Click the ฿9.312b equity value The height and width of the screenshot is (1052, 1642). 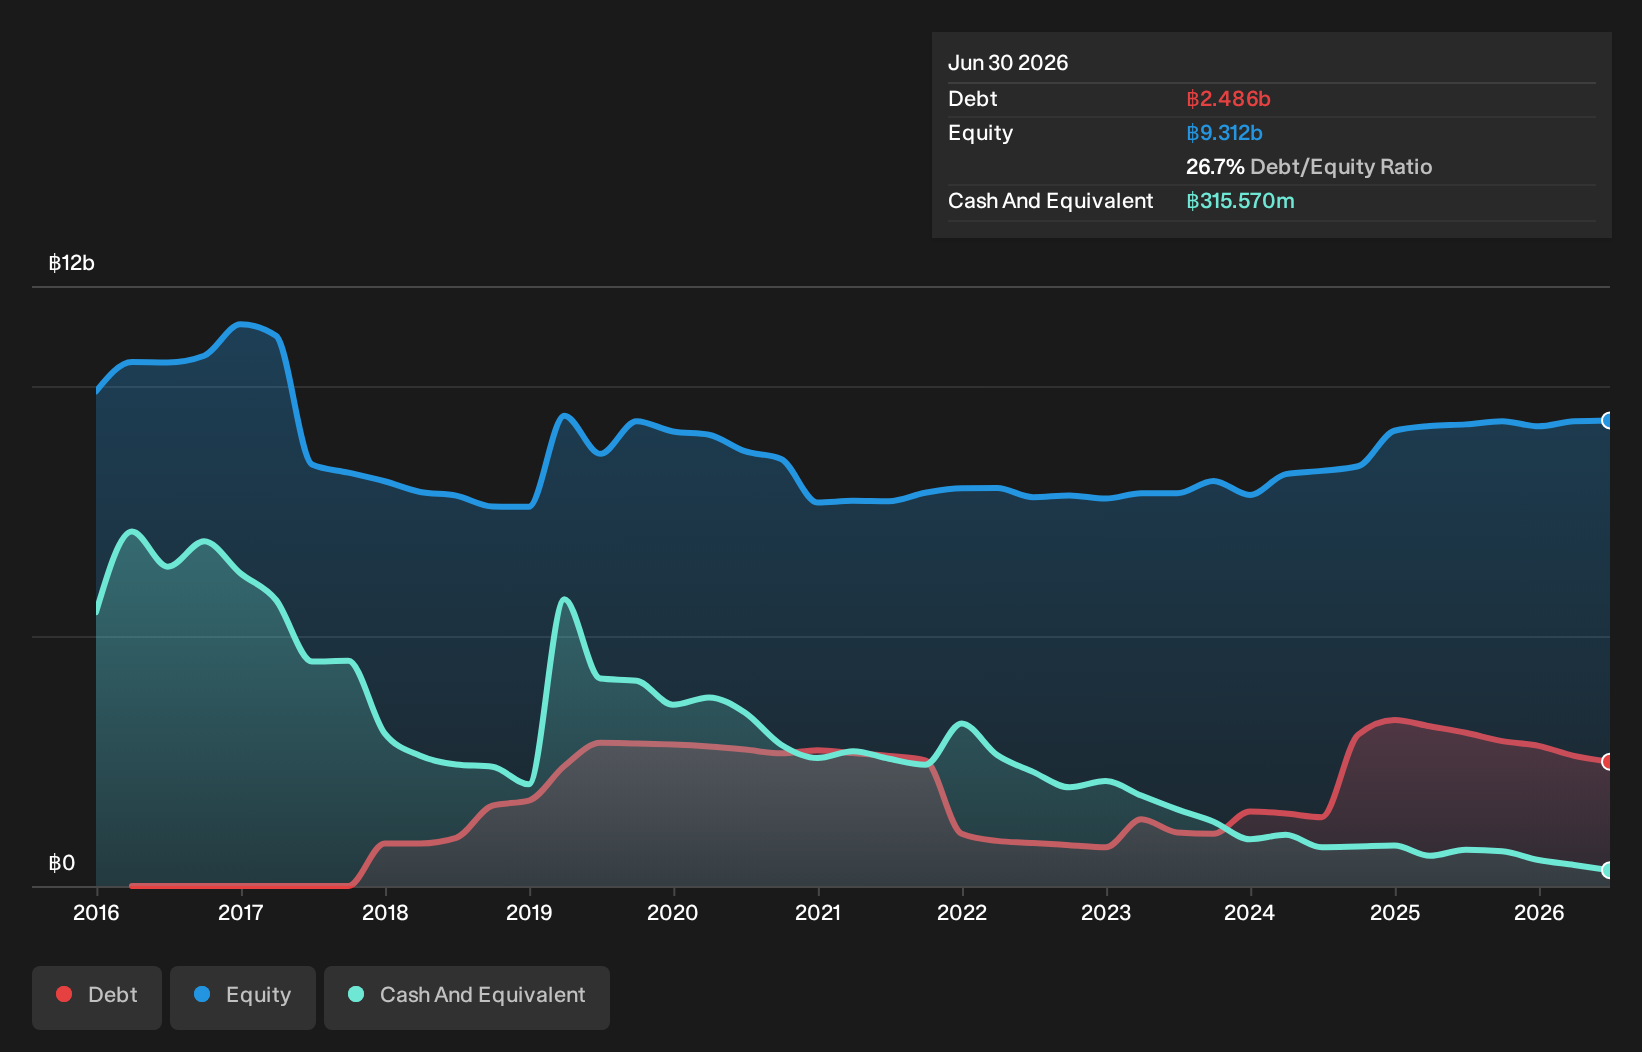(x=1224, y=133)
